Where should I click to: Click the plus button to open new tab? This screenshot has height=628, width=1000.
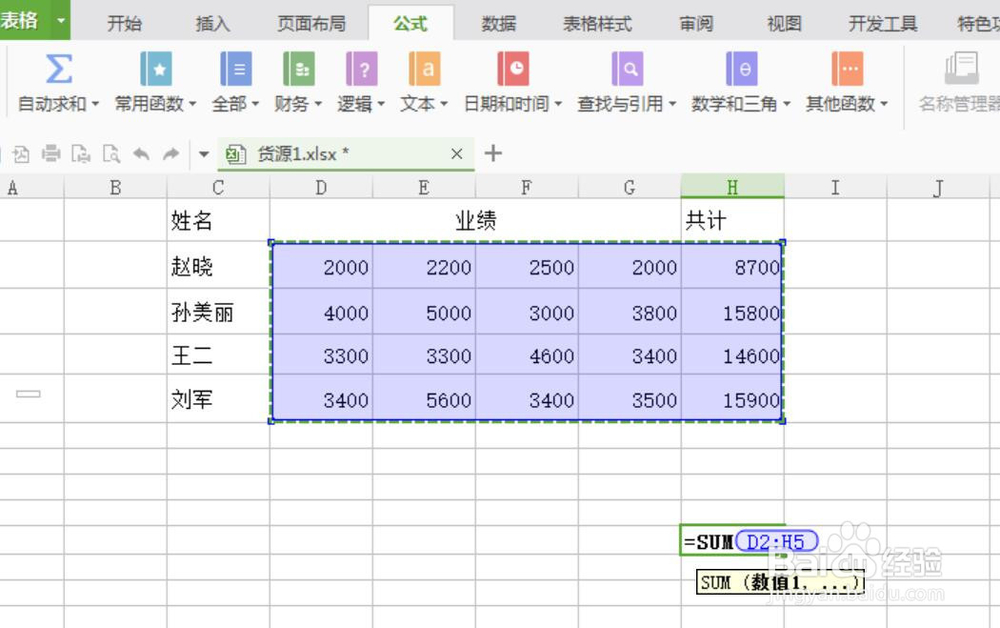(x=491, y=154)
